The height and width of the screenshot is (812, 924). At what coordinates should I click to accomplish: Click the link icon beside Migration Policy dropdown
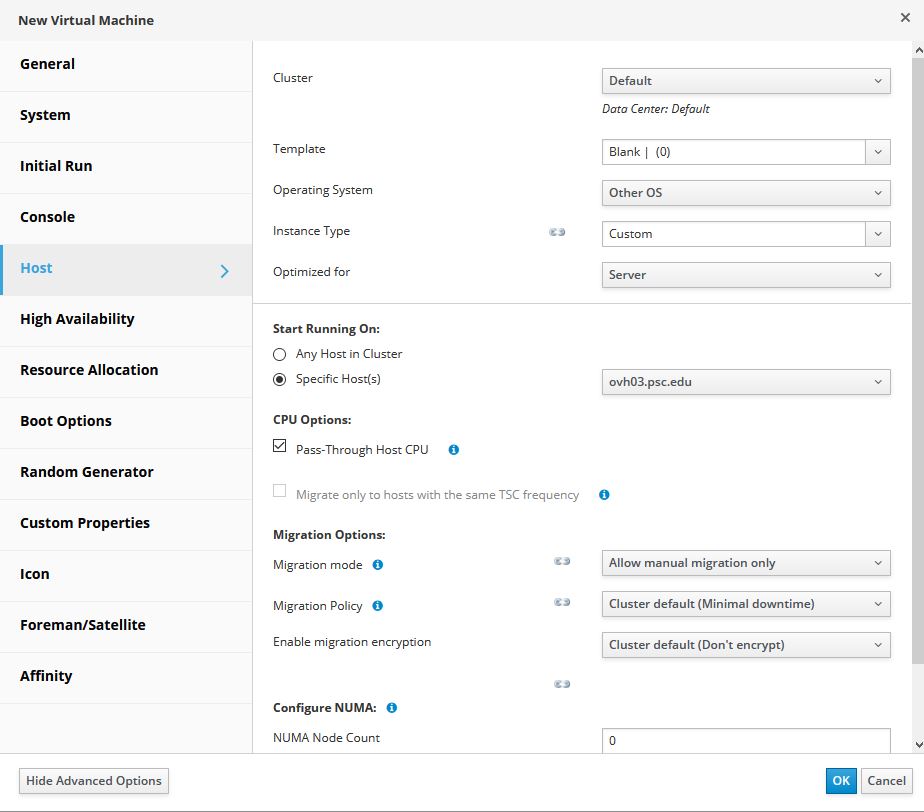[x=562, y=602]
